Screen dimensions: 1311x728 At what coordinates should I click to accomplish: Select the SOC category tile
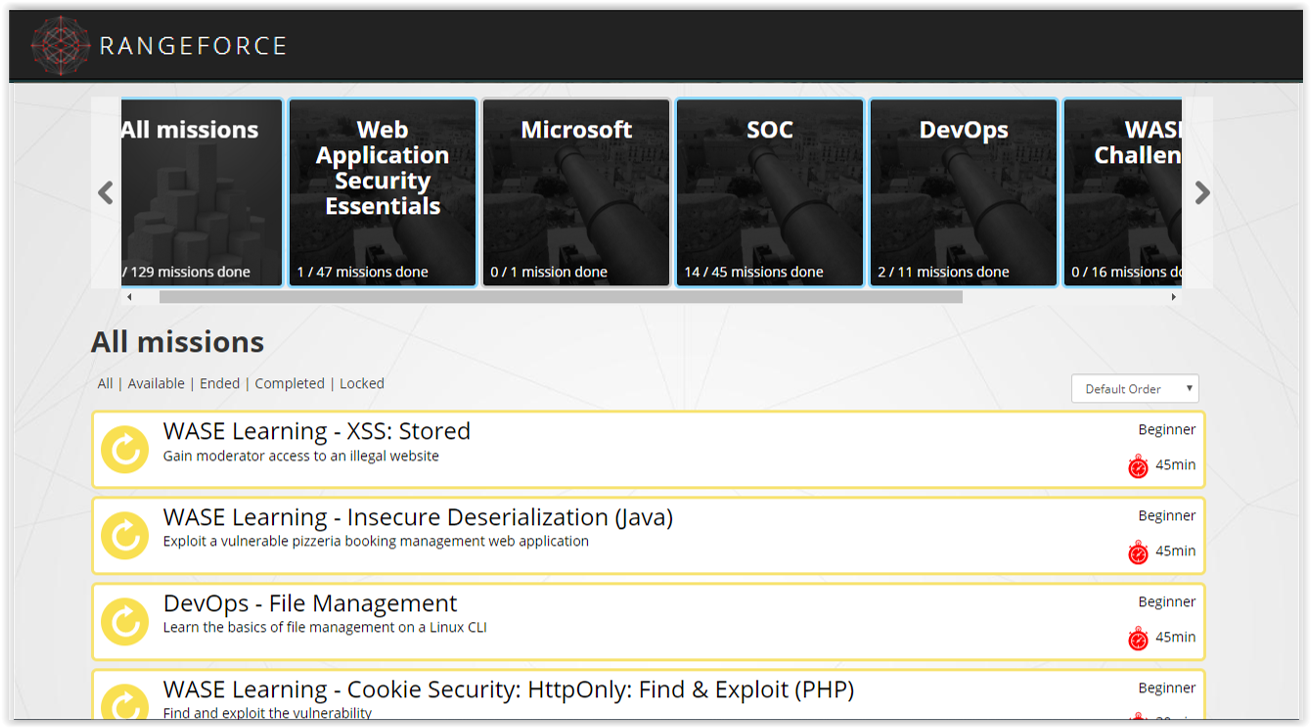(769, 192)
